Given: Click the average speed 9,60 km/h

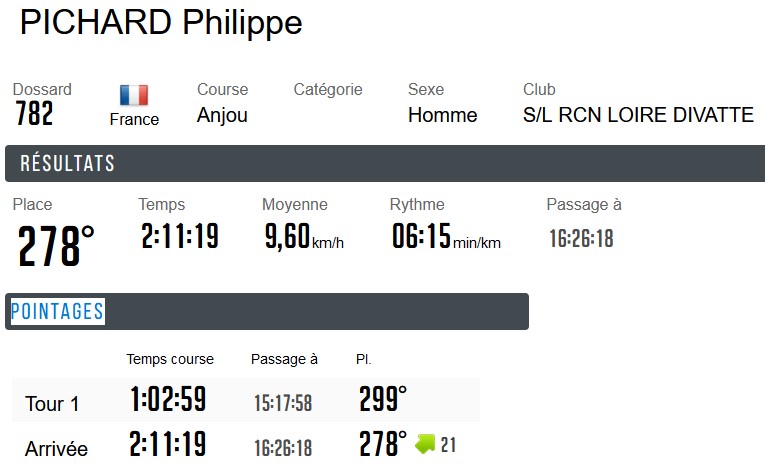Looking at the screenshot, I should click(x=302, y=238).
